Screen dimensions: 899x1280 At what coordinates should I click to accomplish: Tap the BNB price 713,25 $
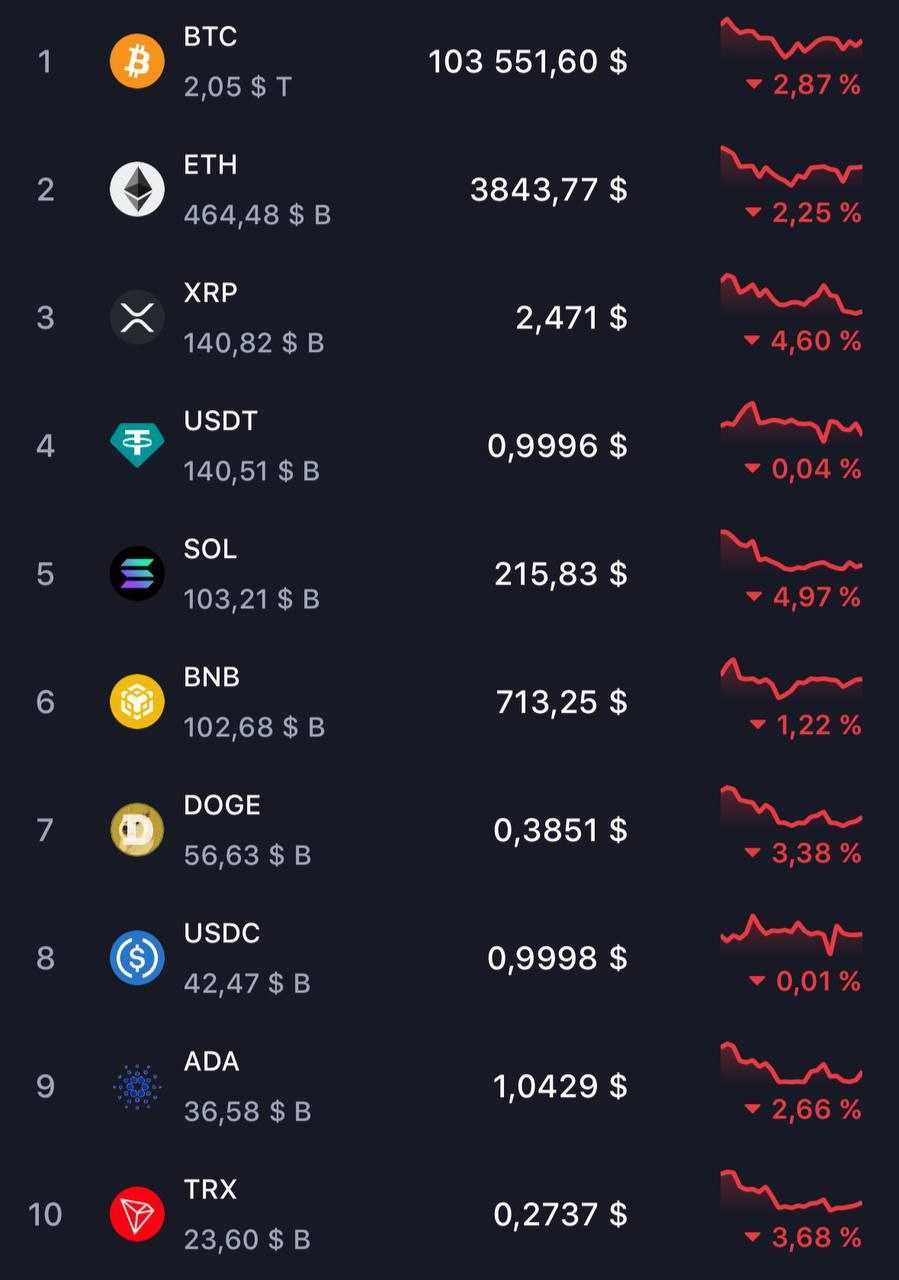click(562, 702)
